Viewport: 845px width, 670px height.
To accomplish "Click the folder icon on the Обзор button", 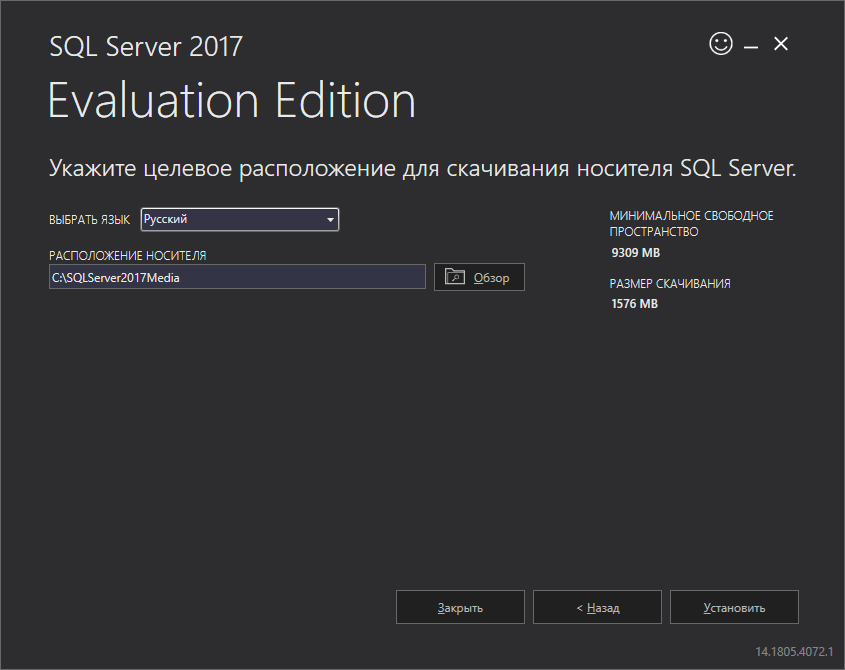I will [455, 277].
